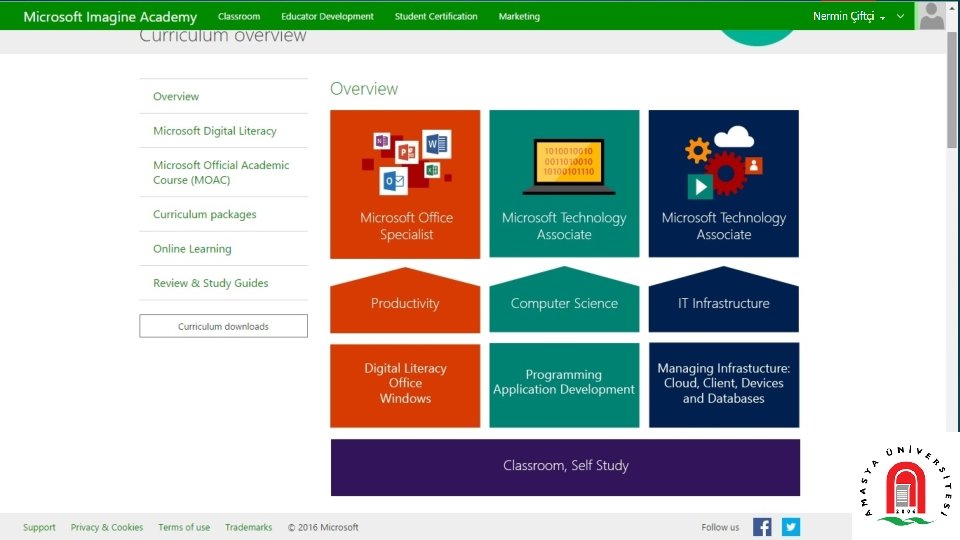Viewport: 960px width, 540px height.
Task: Click the © 2016 Microsoft text
Action: (323, 527)
